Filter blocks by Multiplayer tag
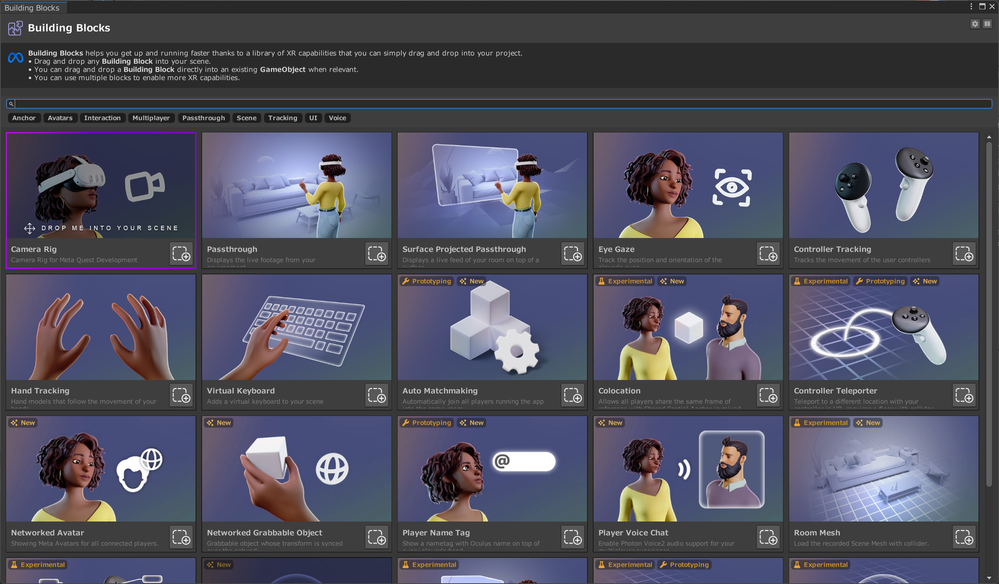This screenshot has width=999, height=584. (x=151, y=118)
